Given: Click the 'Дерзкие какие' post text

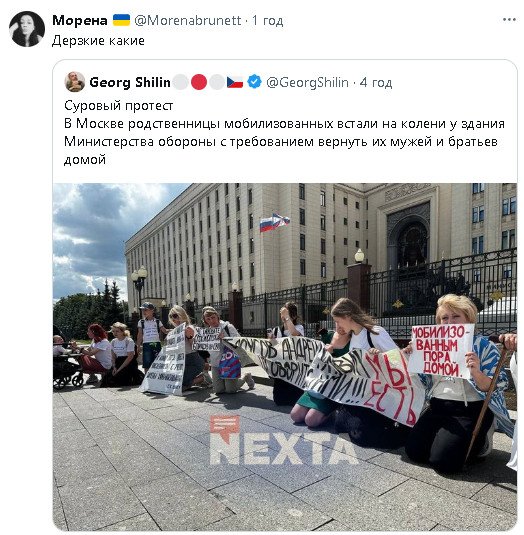Looking at the screenshot, I should [x=98, y=41].
